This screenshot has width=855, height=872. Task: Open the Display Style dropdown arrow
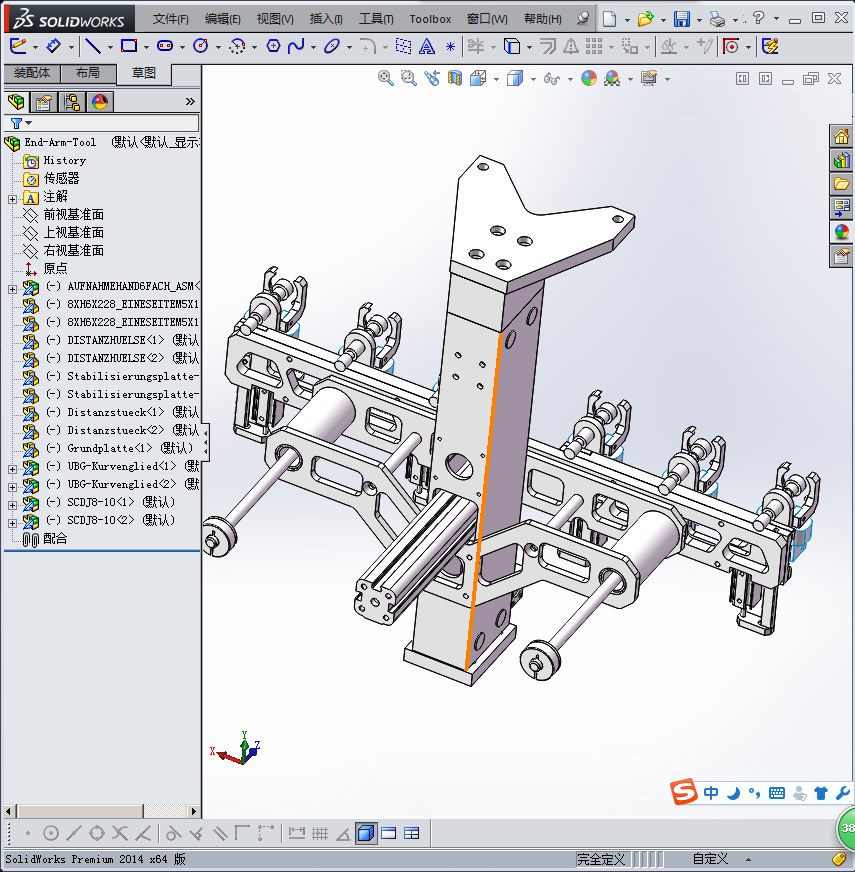[x=533, y=80]
